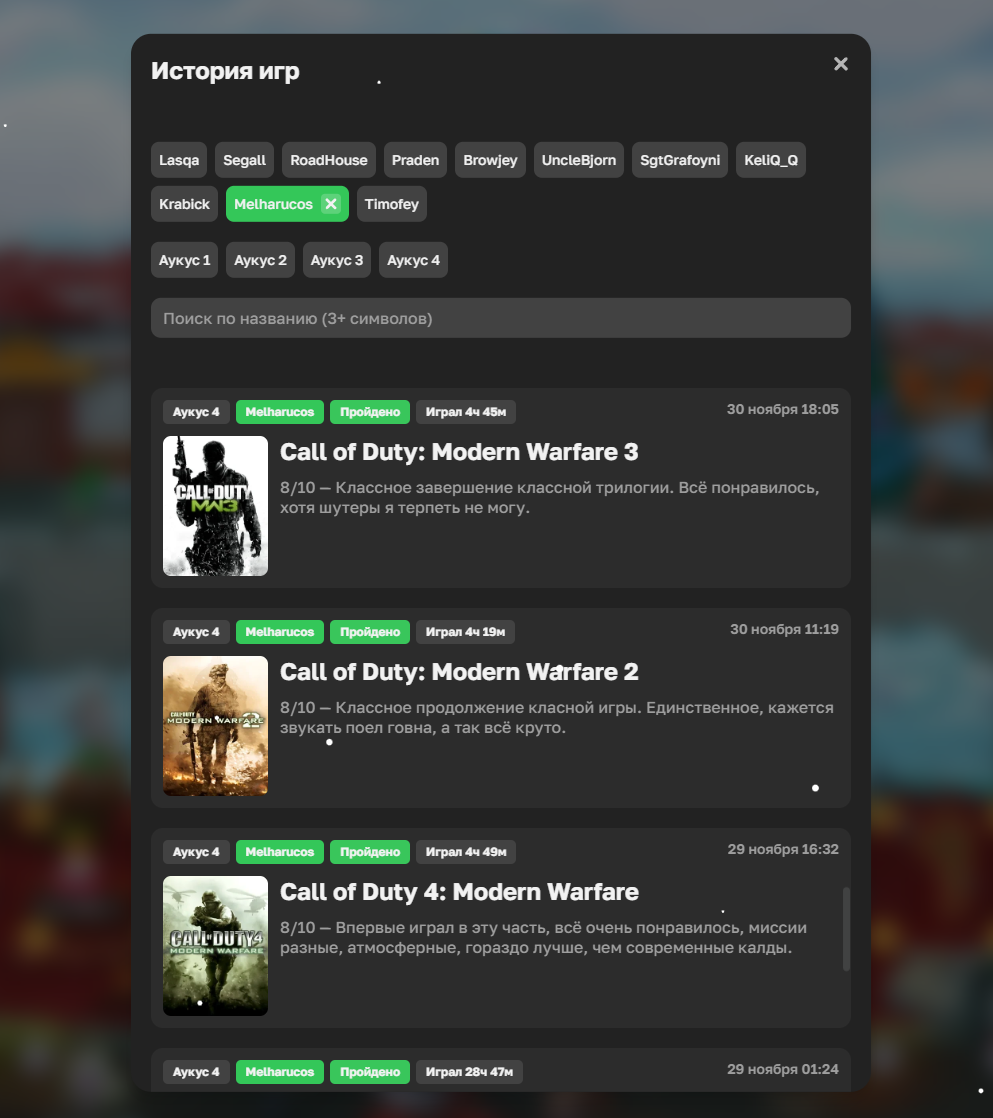Image resolution: width=993 pixels, height=1118 pixels.
Task: Open the Modern Warfare 3 cover thumbnail
Action: click(215, 506)
